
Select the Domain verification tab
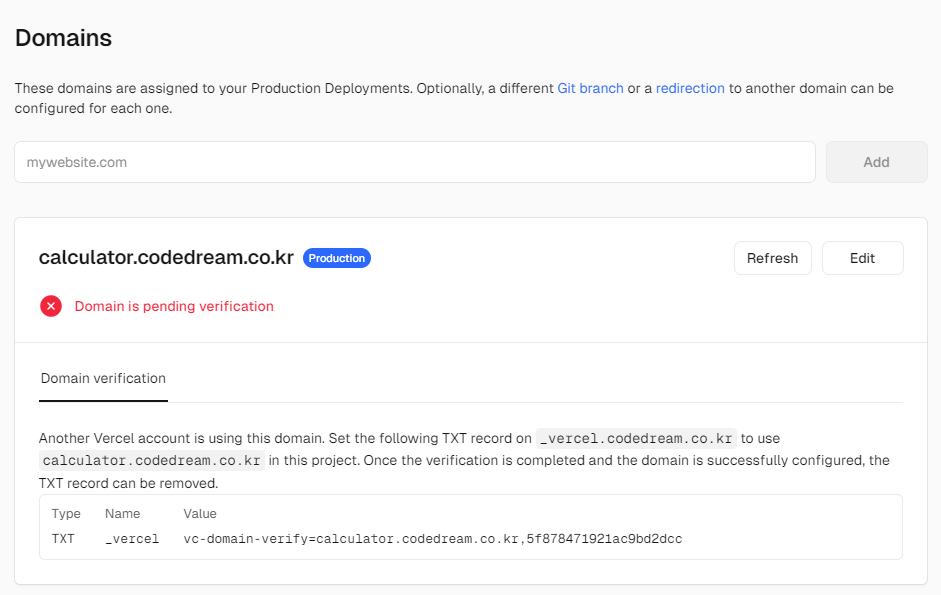(103, 378)
